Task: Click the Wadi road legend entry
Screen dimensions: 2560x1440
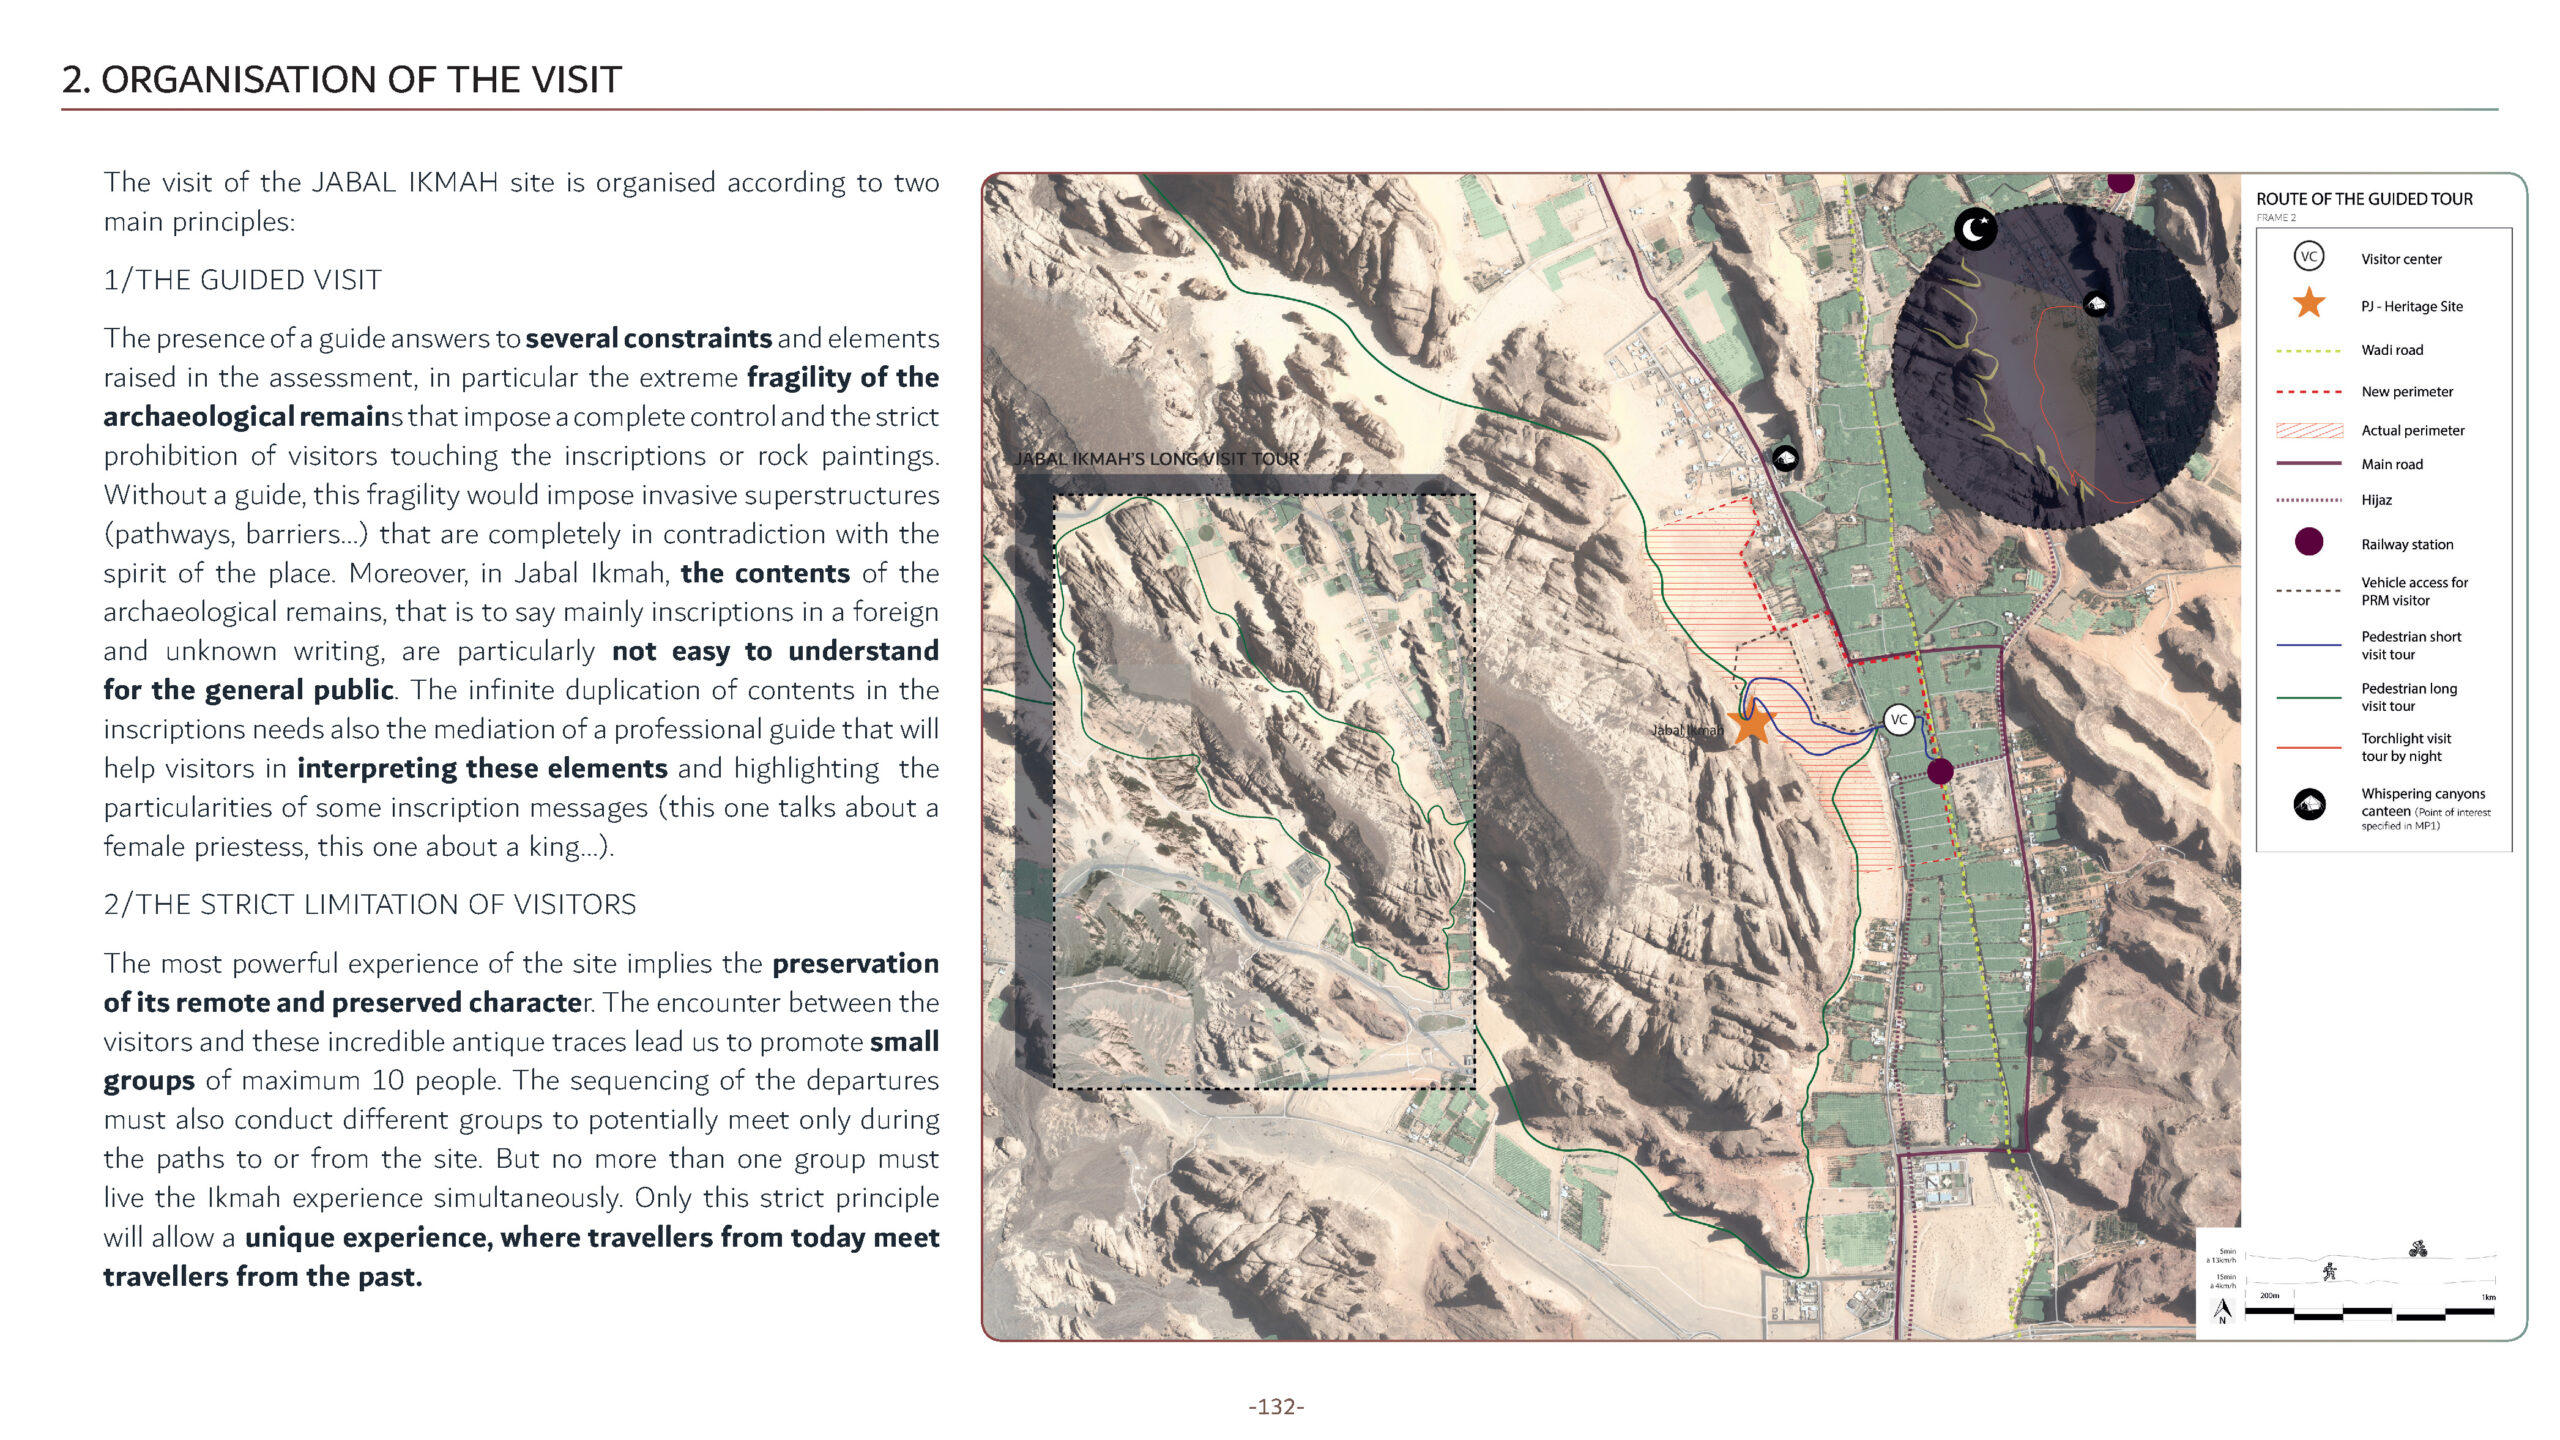Action: (2391, 350)
